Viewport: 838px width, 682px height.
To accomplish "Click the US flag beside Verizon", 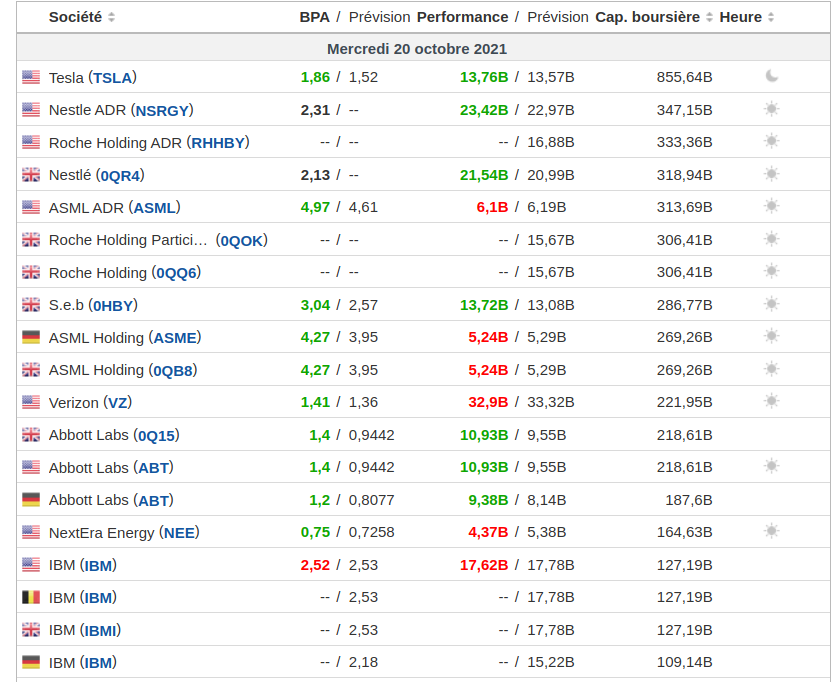I will tap(31, 402).
